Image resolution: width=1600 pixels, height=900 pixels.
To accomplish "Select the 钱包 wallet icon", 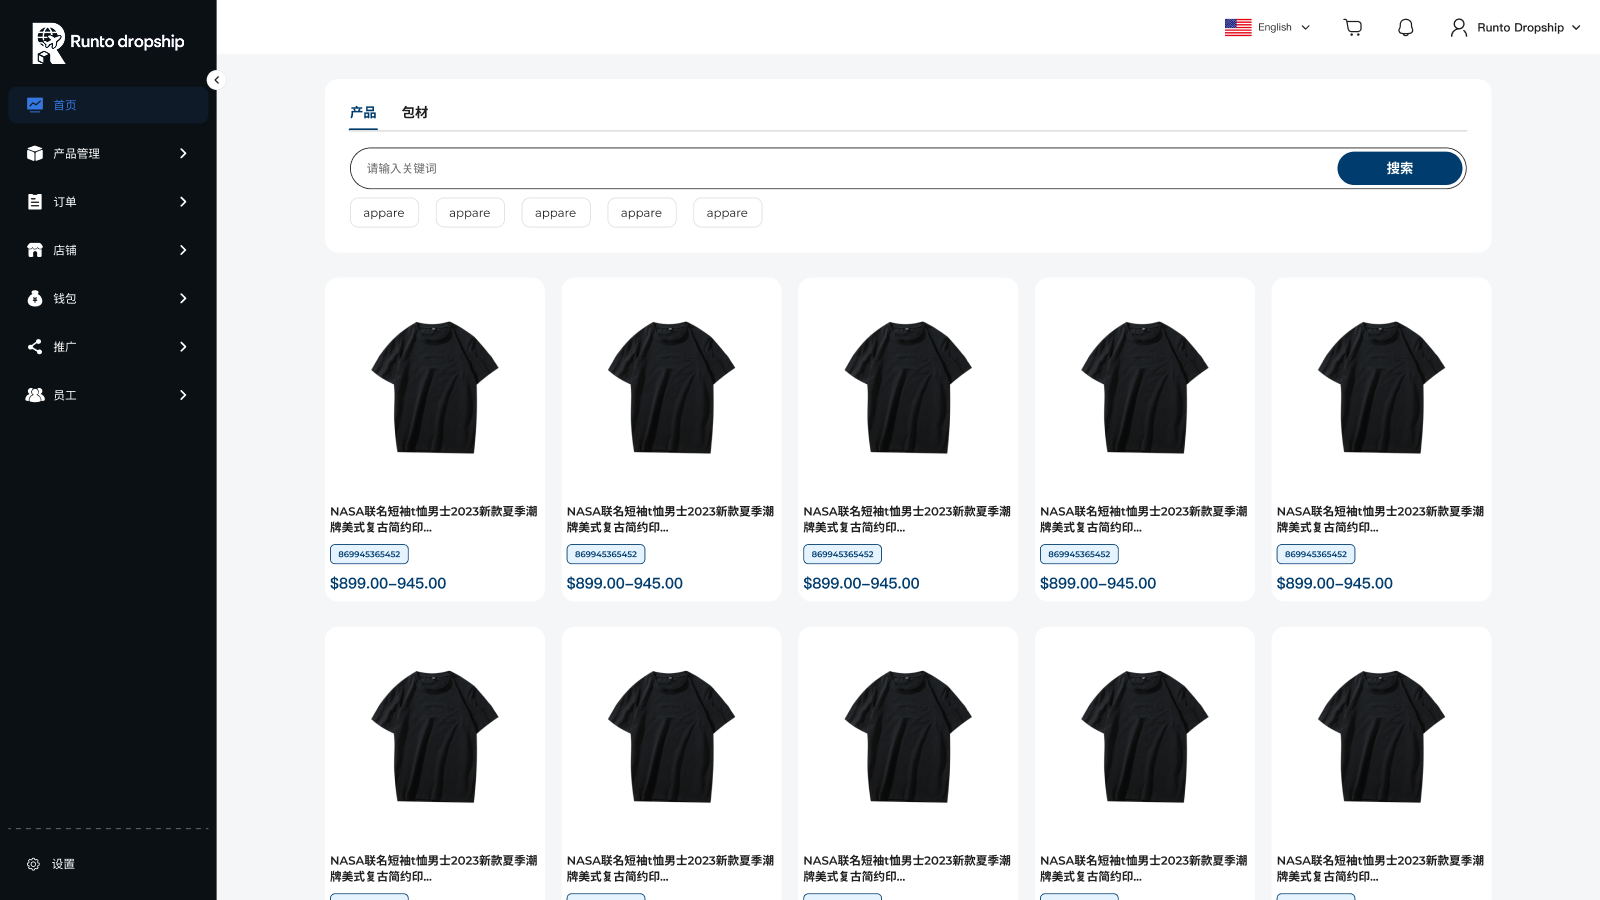I will click(x=35, y=298).
